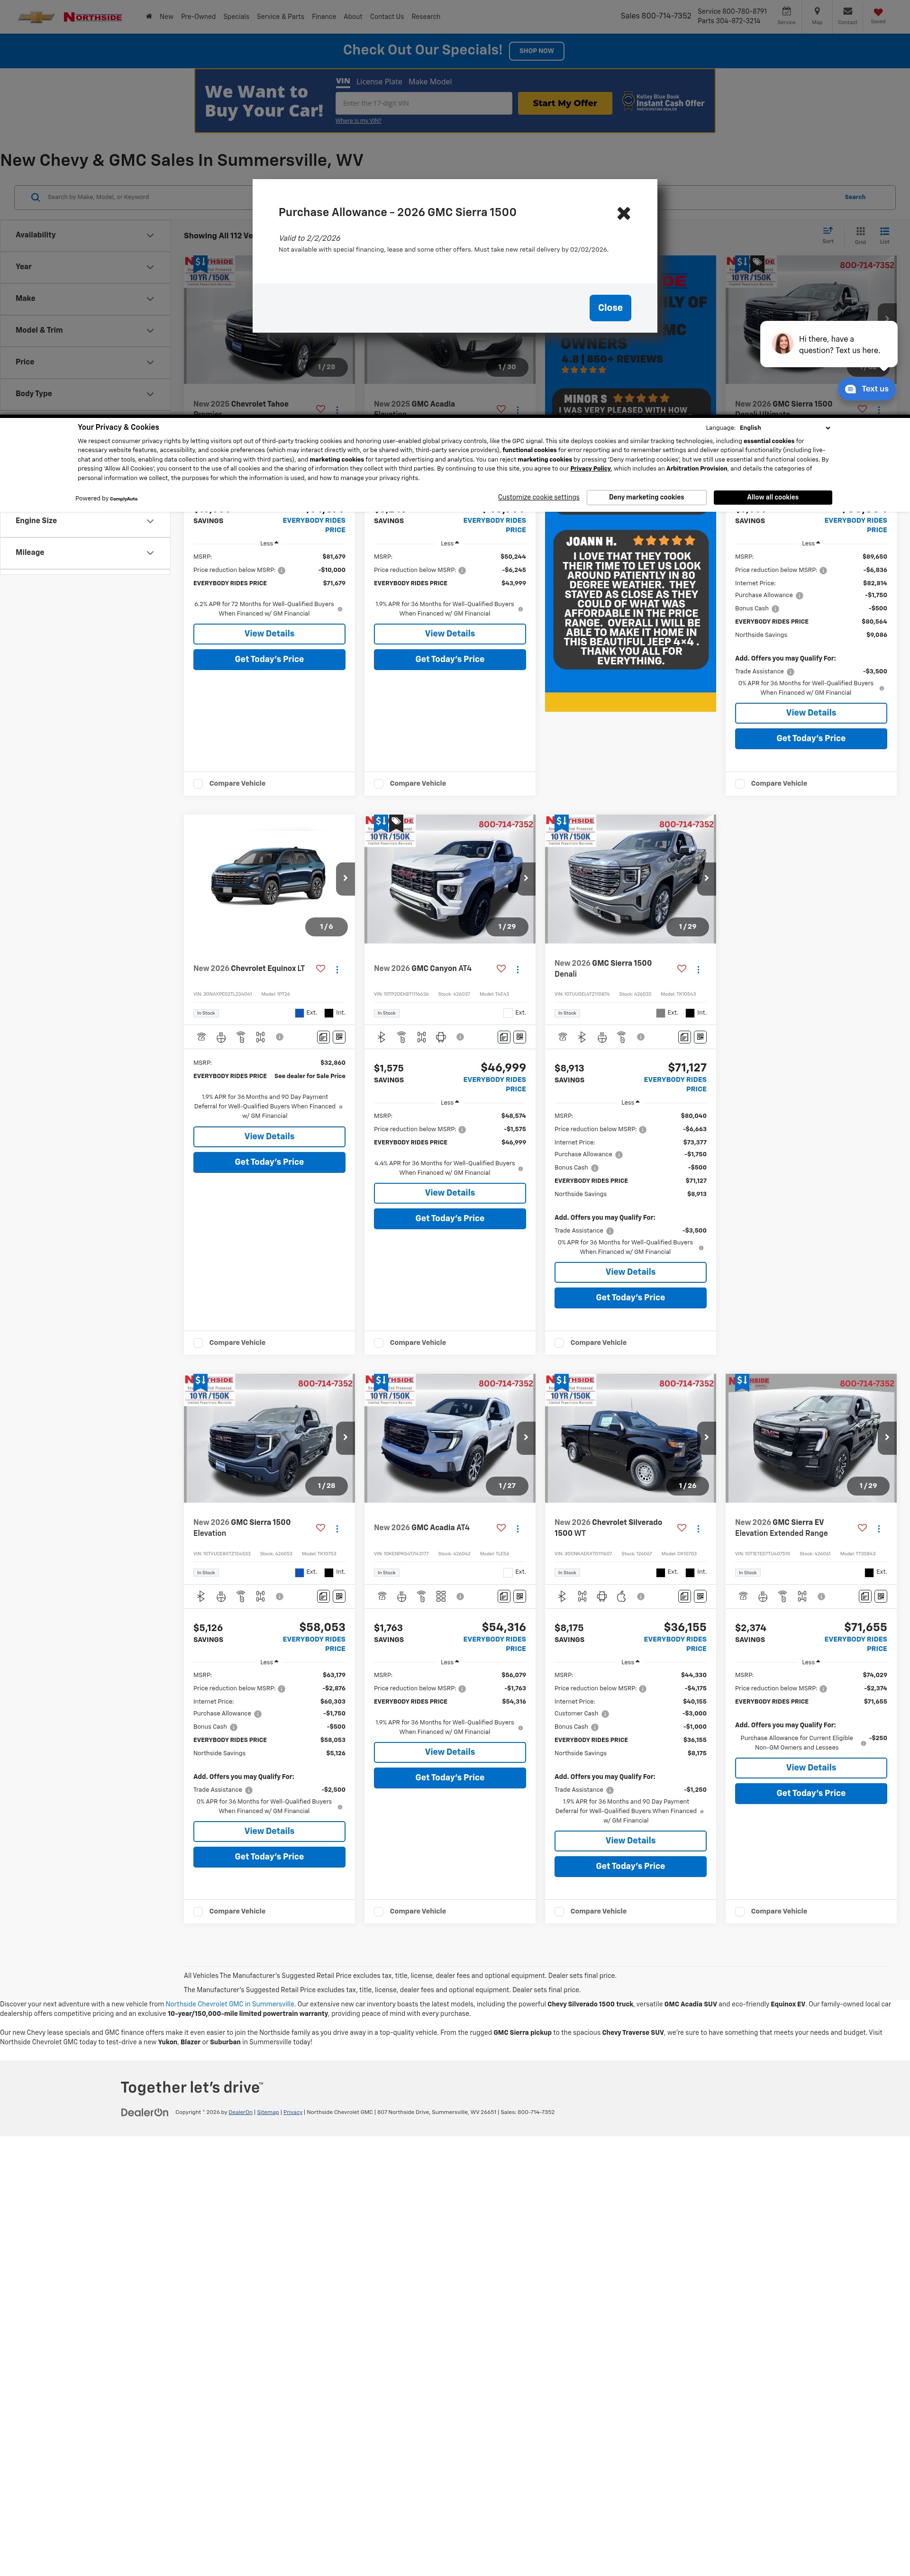Open the cookie banner Language dropdown
The height and width of the screenshot is (2576, 910).
(784, 428)
